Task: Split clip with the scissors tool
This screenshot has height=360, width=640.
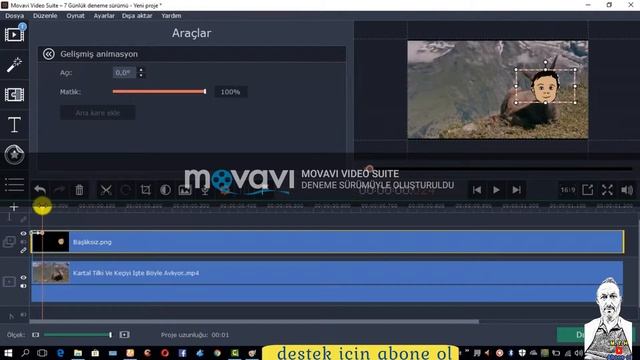Action: 106,190
